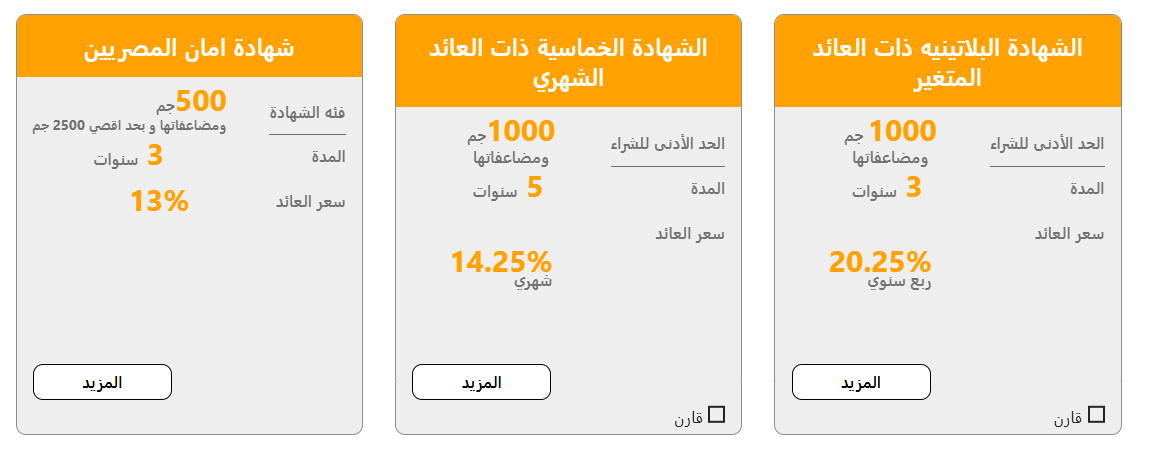The width and height of the screenshot is (1151, 452).
Task: Click the 13% return rate value
Action: click(159, 201)
